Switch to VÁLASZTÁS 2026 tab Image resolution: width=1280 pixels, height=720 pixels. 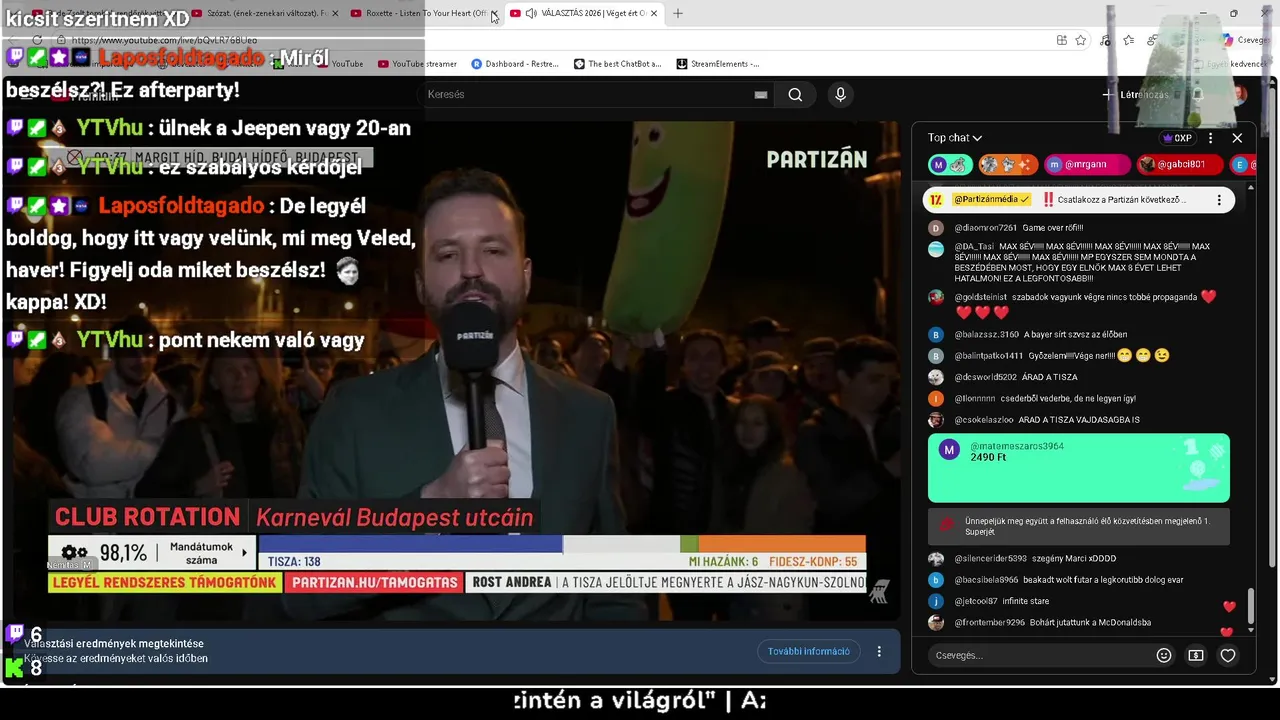coord(585,13)
